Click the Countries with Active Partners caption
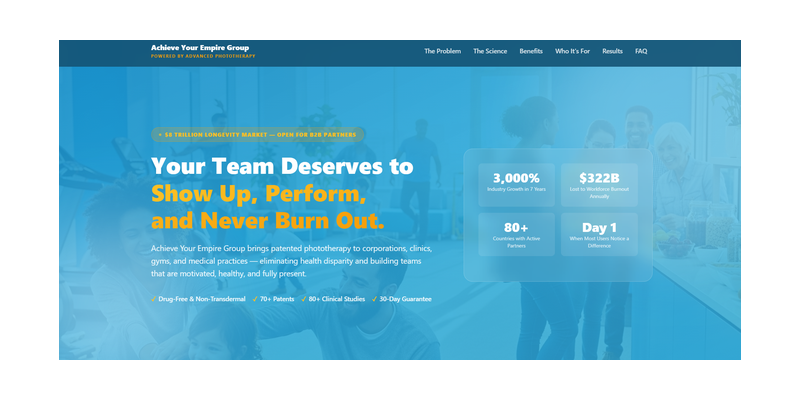The image size is (800, 400). click(516, 242)
